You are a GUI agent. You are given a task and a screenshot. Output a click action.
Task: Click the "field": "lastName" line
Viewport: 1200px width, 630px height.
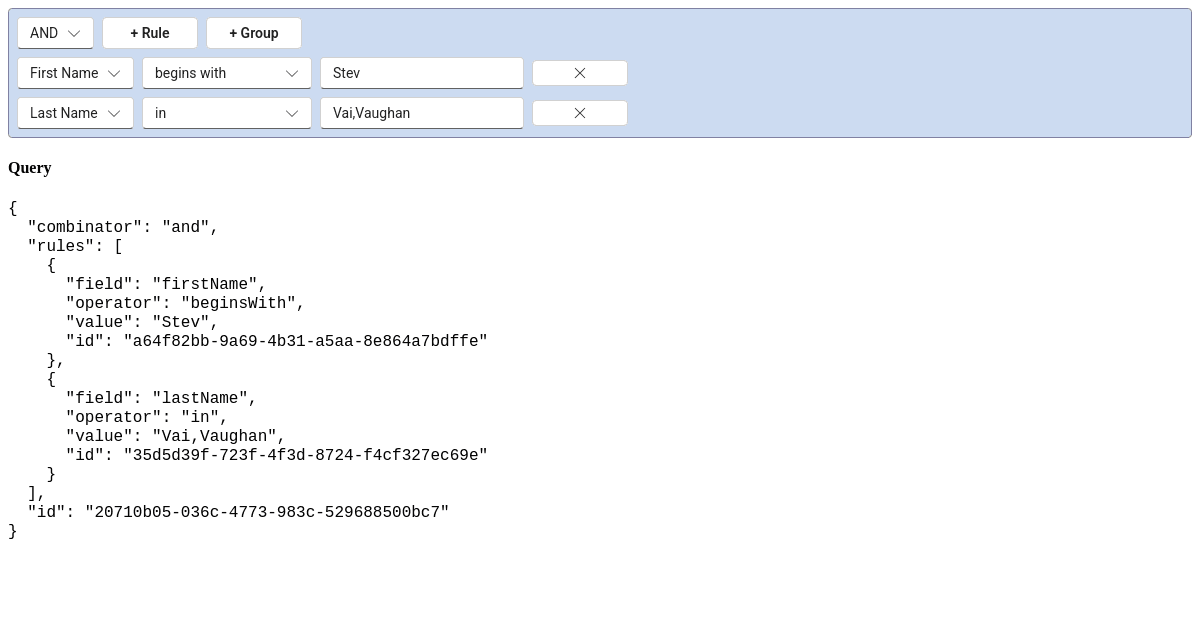tap(161, 399)
